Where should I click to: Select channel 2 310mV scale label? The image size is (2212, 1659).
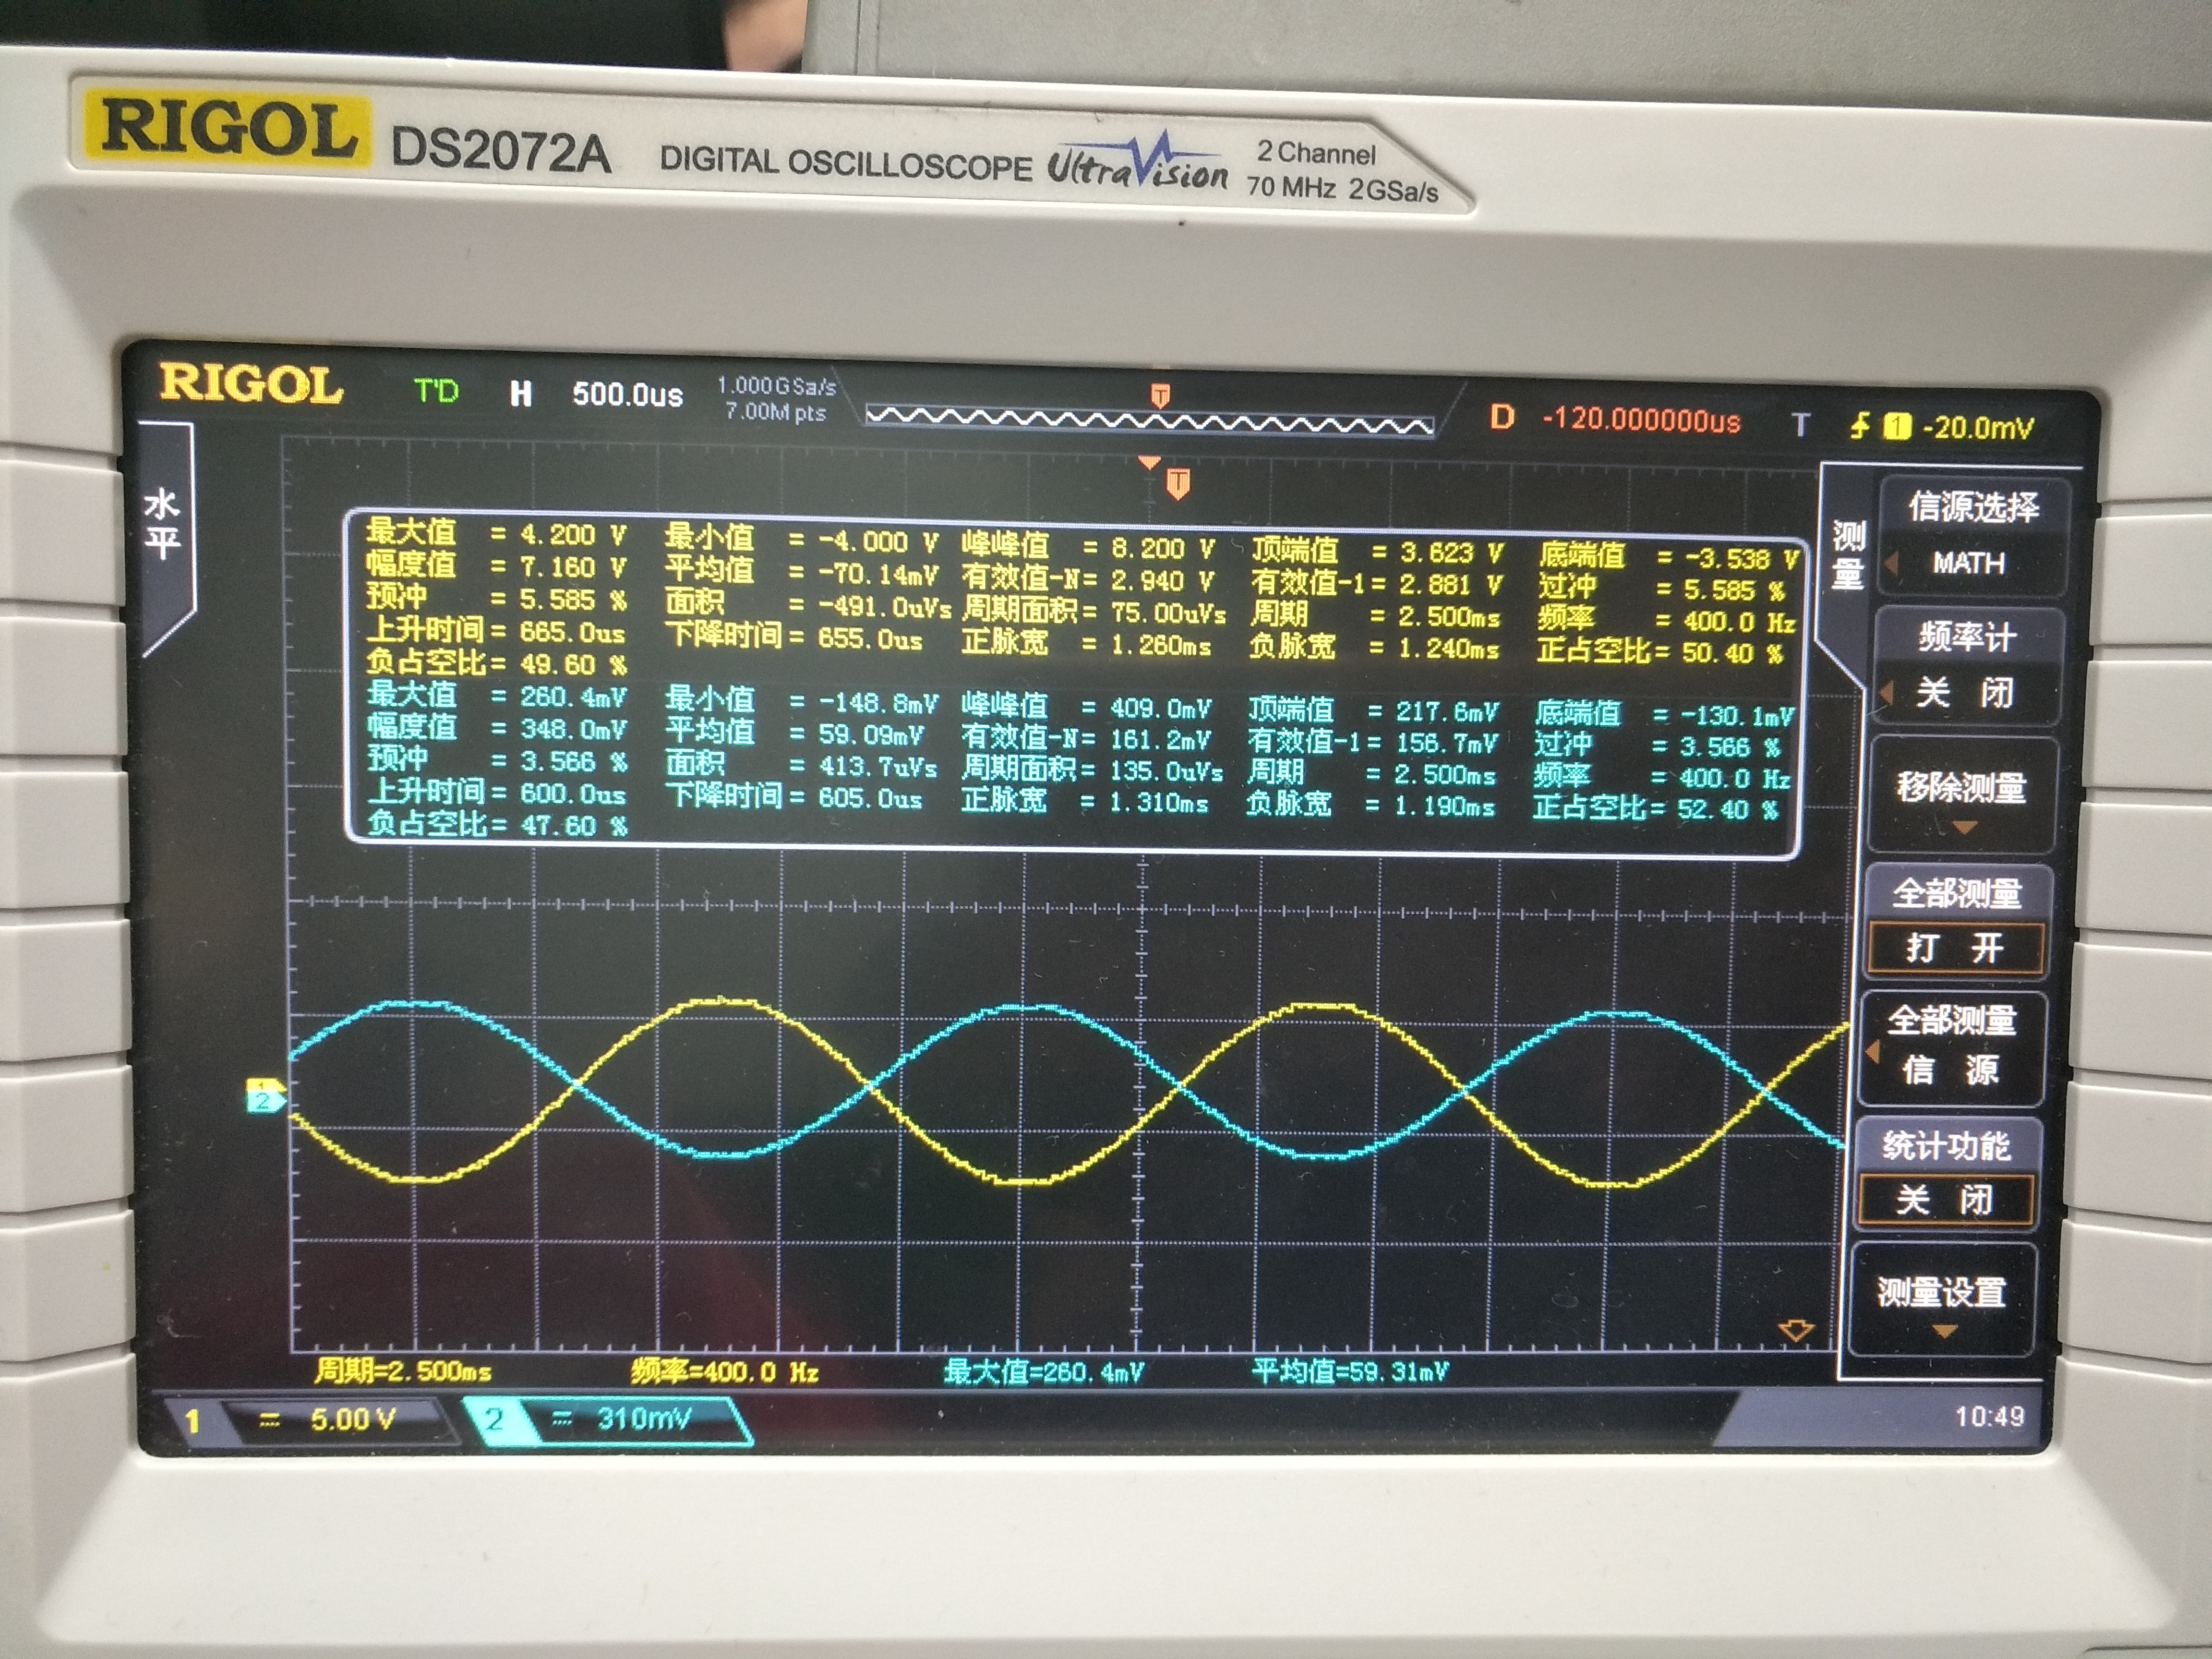[x=643, y=1418]
